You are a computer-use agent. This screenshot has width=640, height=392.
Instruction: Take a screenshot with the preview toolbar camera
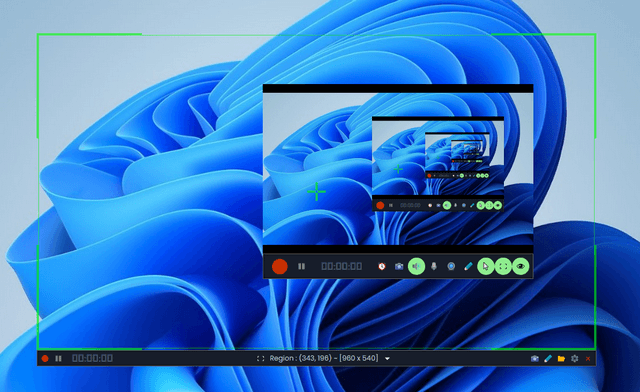(399, 266)
